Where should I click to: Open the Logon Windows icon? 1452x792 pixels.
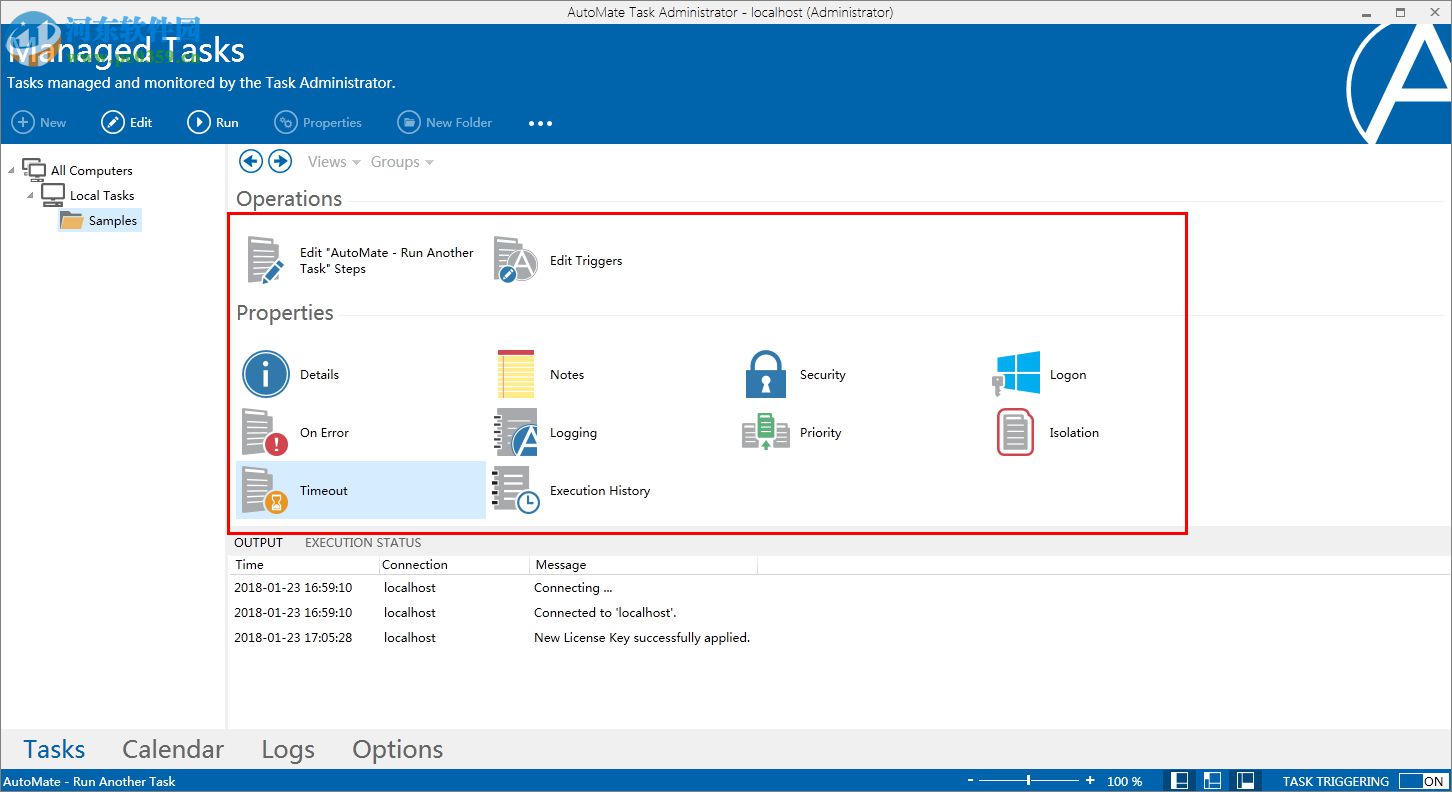[x=1016, y=375]
